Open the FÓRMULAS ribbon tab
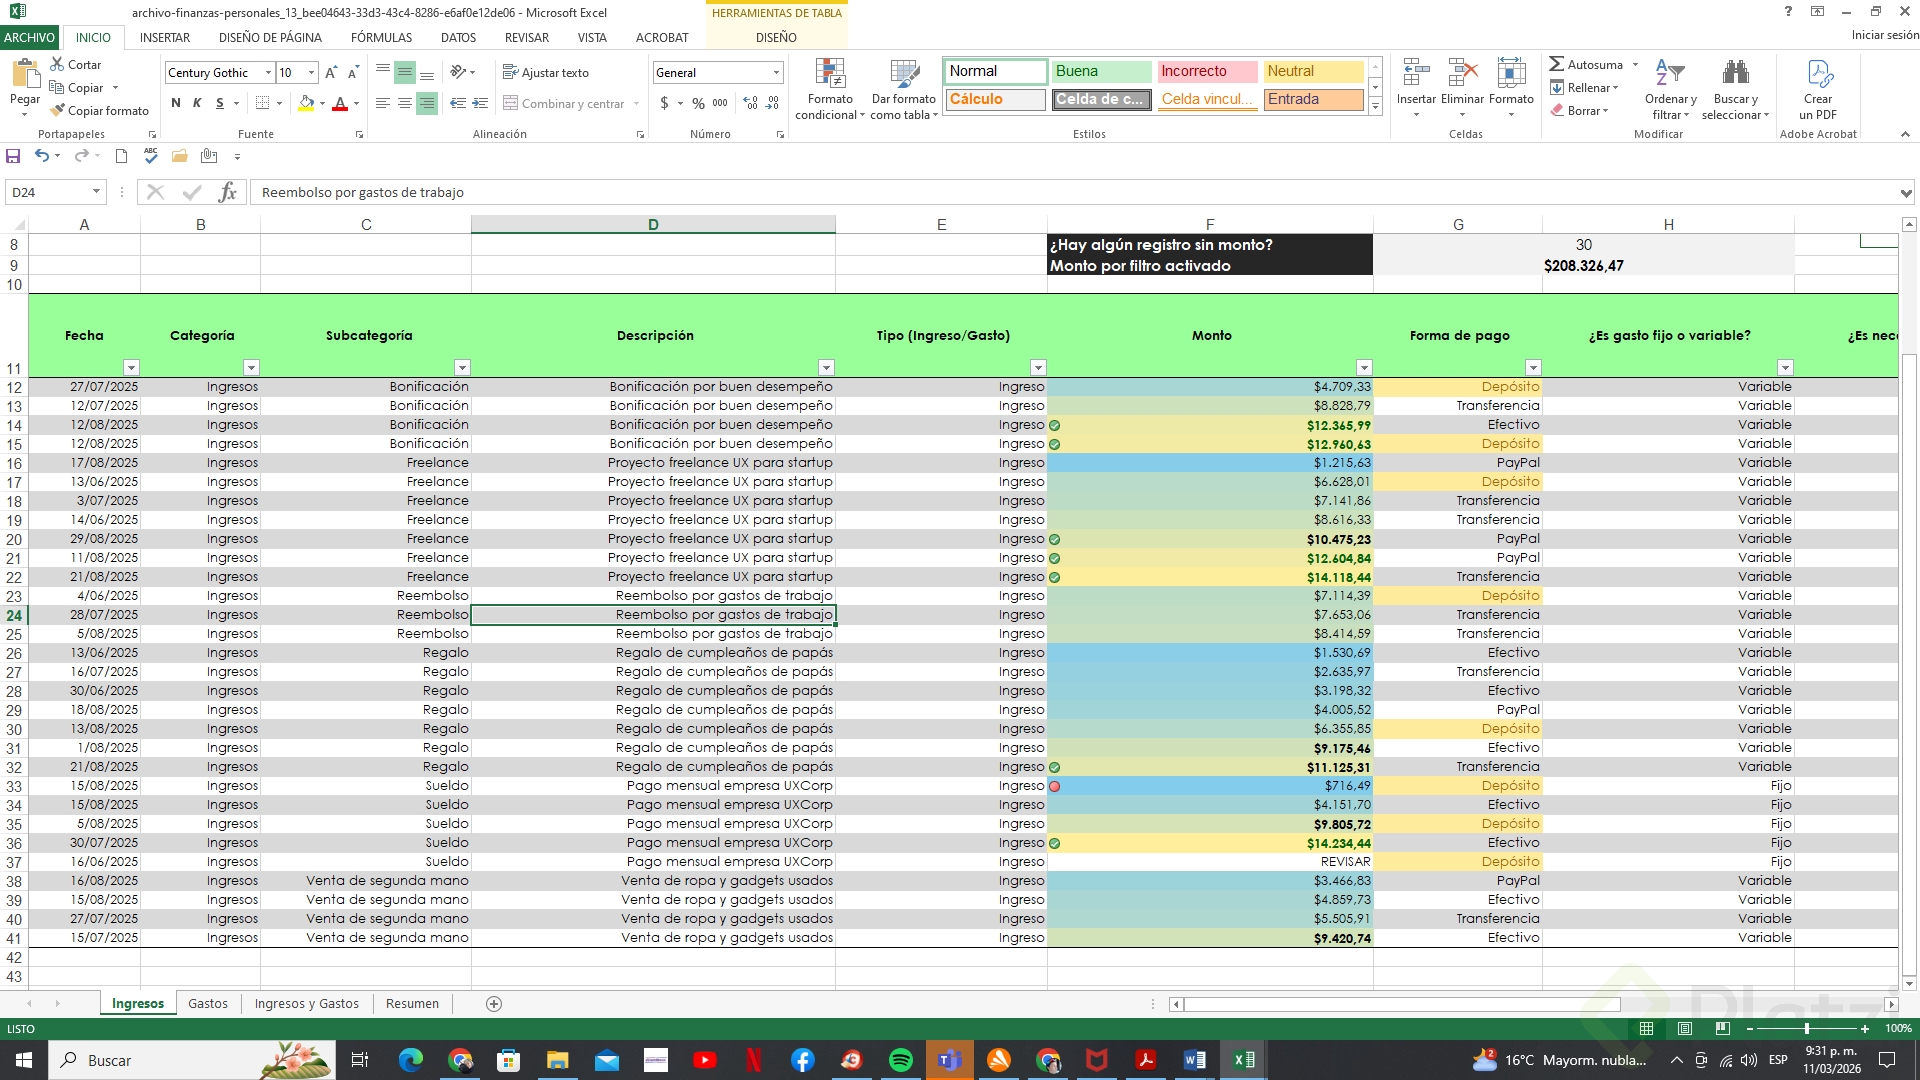The image size is (1920, 1080). click(x=381, y=38)
